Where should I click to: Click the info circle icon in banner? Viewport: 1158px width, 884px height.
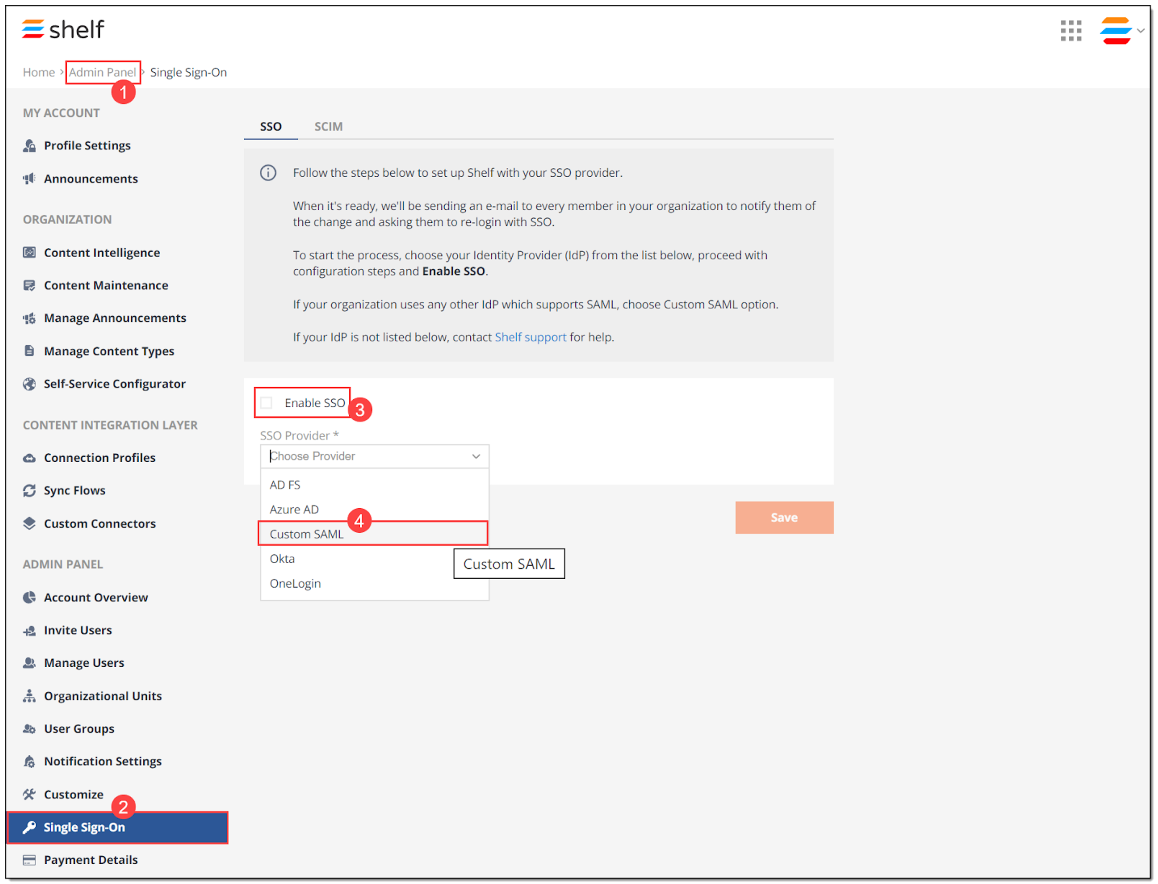point(268,173)
